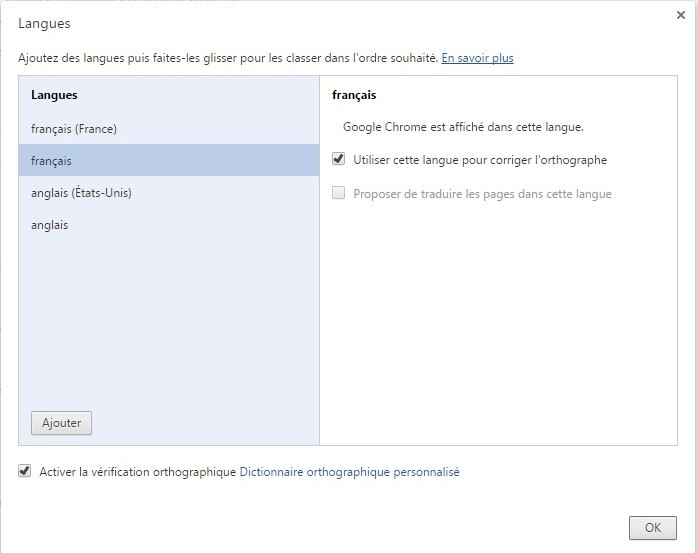Tick the 'Proposer de traduire' checkbox box

[338, 193]
